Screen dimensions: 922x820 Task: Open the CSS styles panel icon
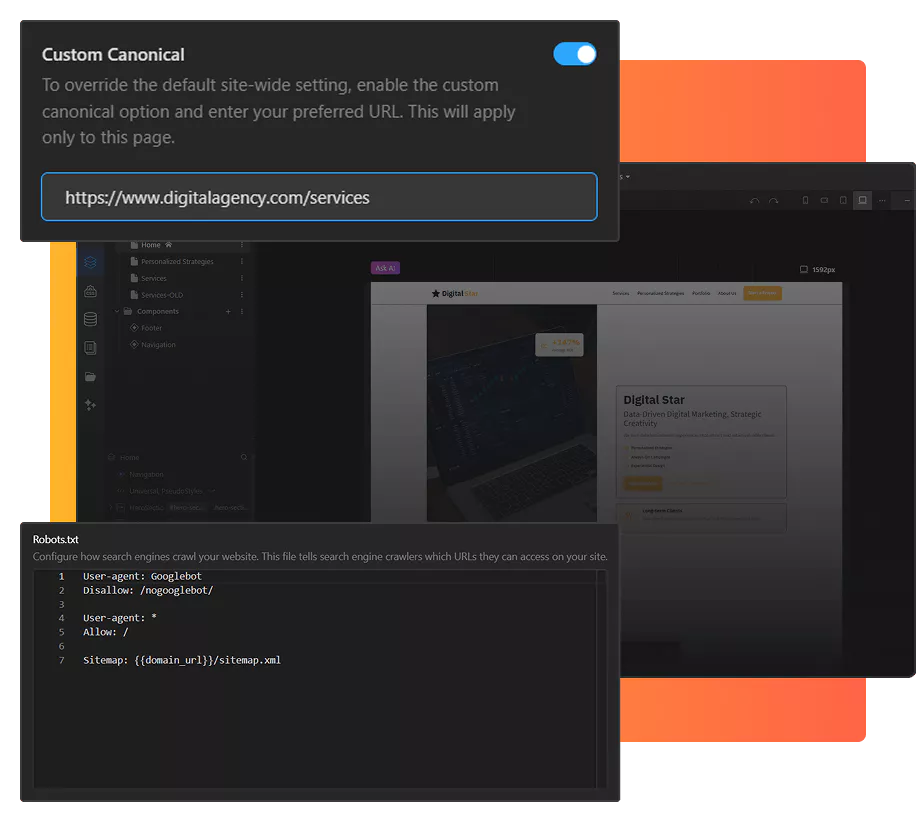coord(90,292)
